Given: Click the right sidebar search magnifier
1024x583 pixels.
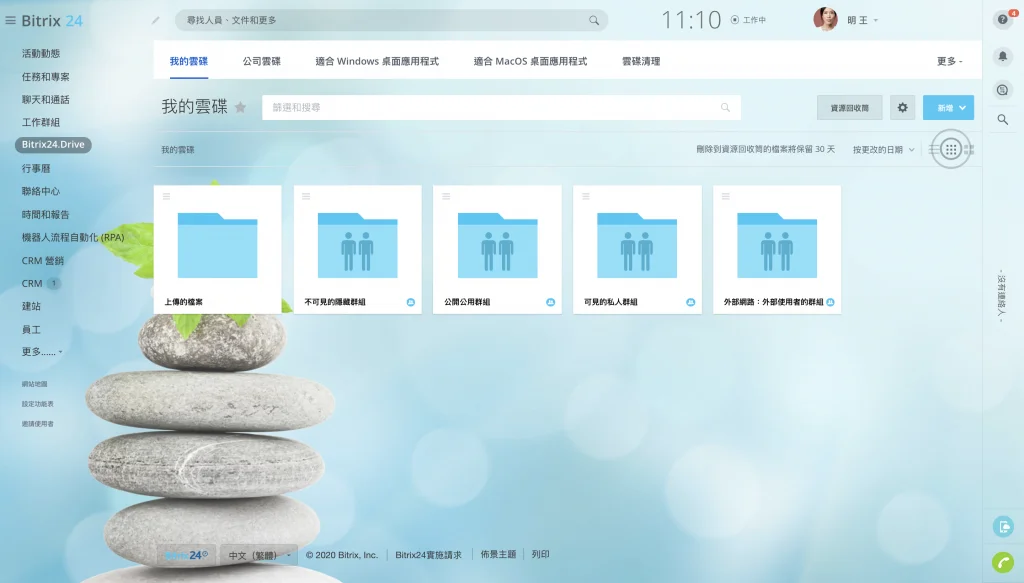Looking at the screenshot, I should pyautogui.click(x=1003, y=120).
